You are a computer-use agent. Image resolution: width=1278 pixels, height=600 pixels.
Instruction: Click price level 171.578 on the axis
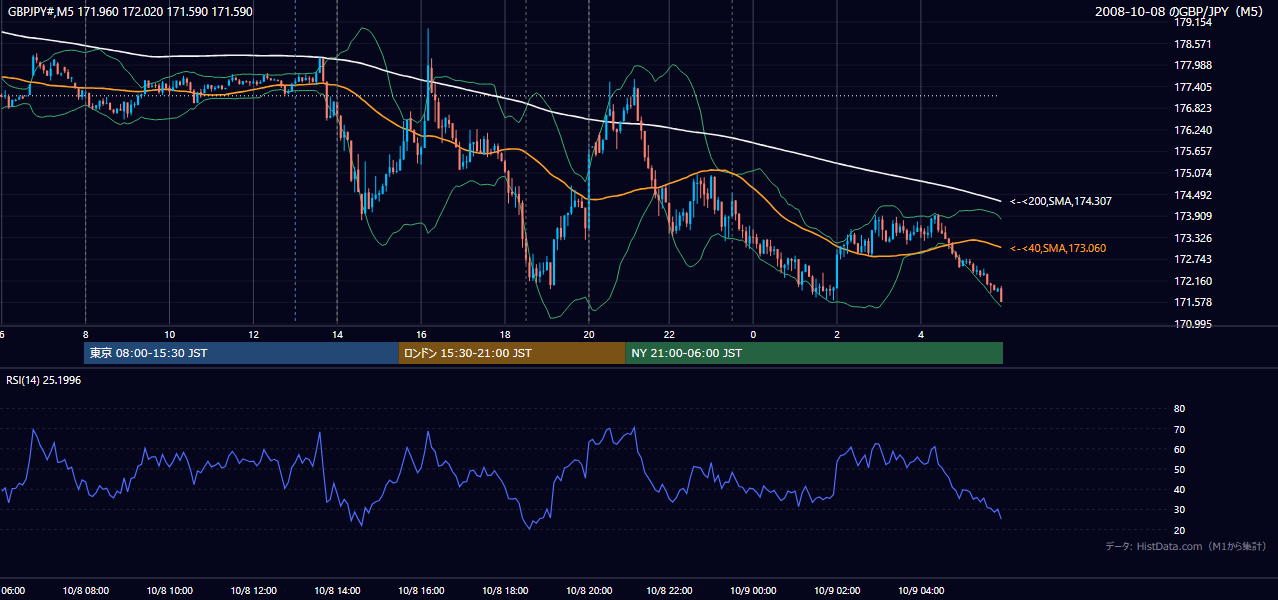[x=1192, y=302]
